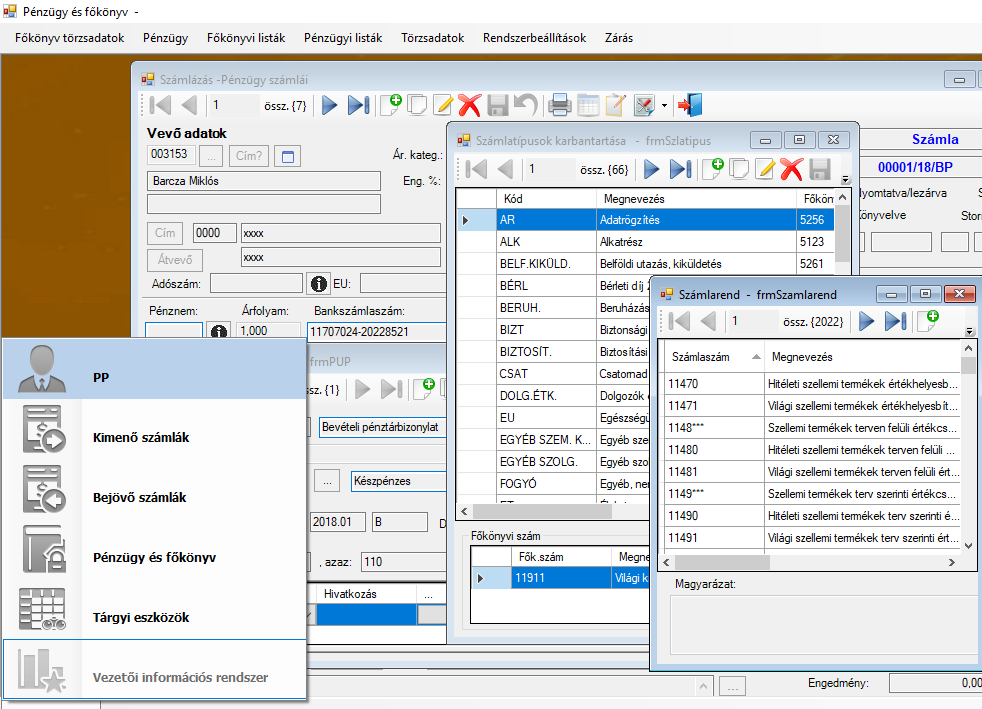Go to next record in Számlatípusok toolbar
The image size is (982, 709).
coord(651,169)
